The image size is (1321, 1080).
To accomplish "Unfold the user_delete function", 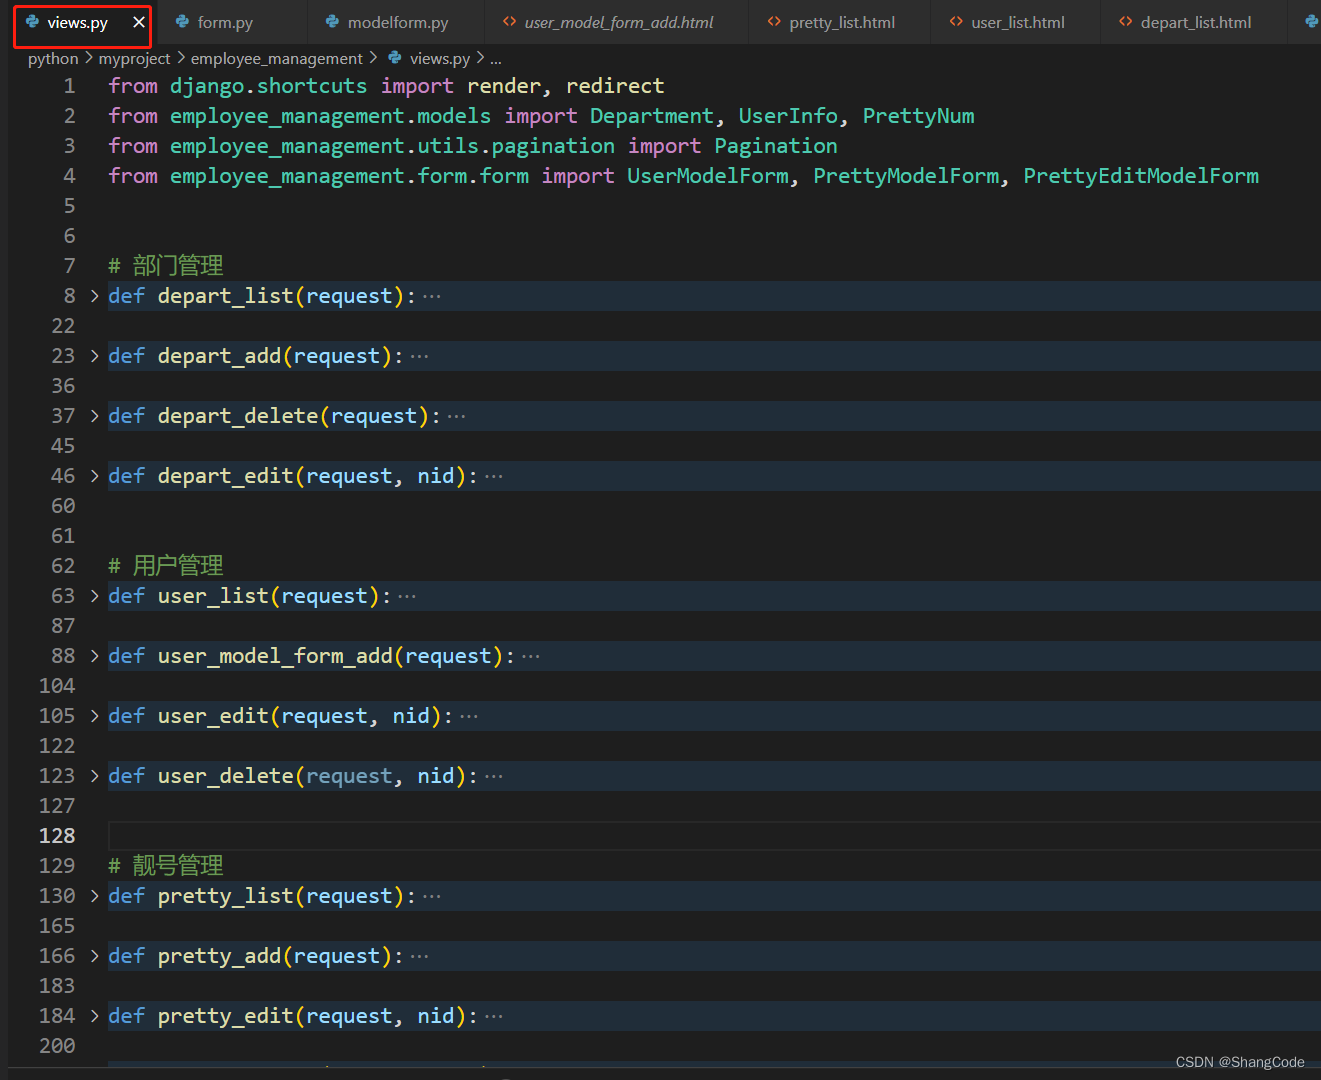I will pyautogui.click(x=94, y=776).
